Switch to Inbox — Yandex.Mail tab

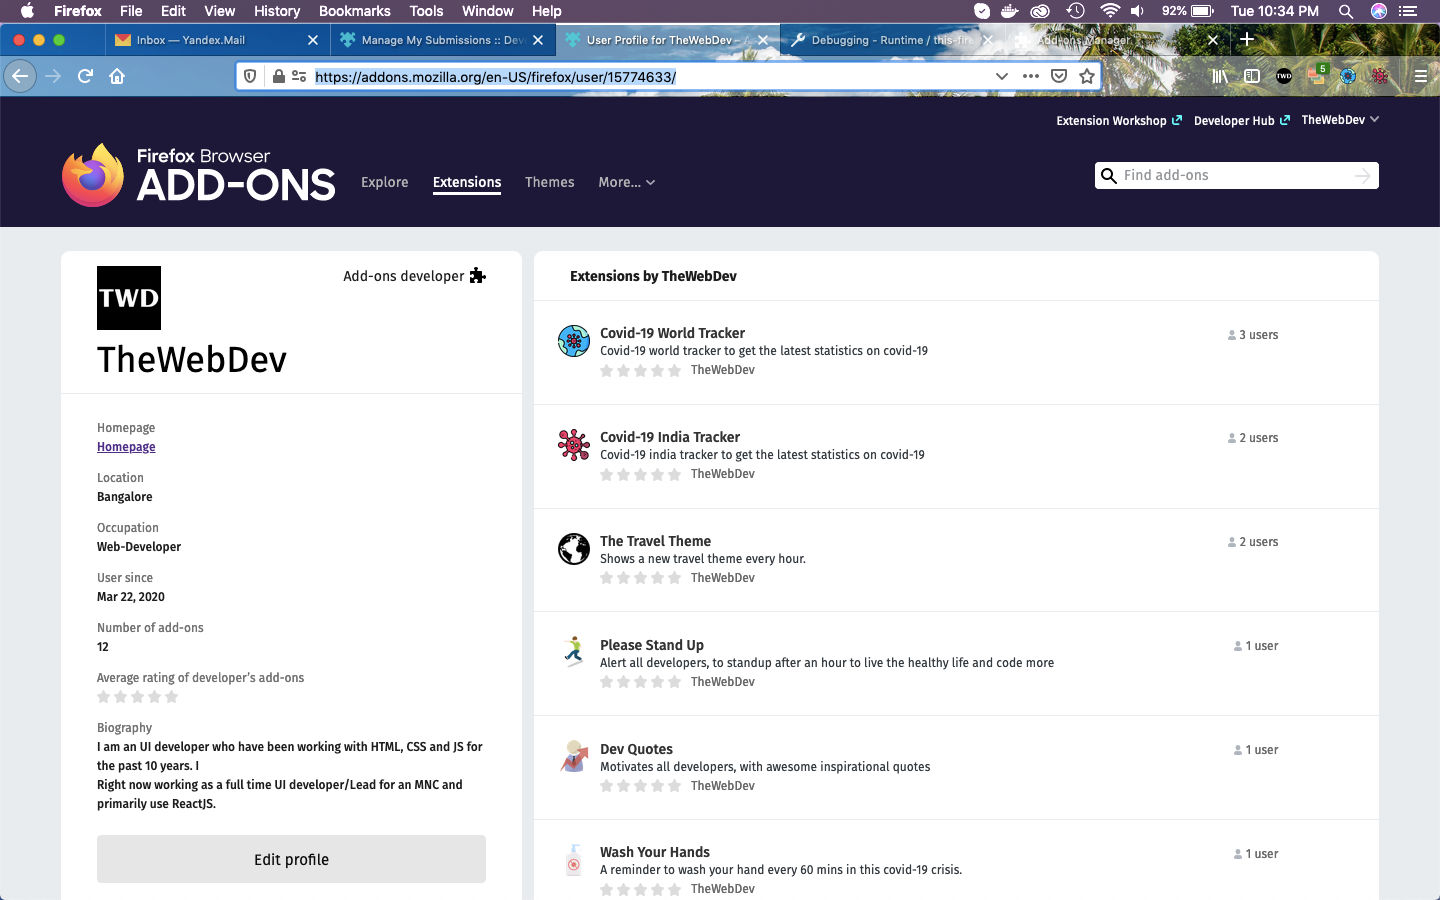tap(216, 40)
